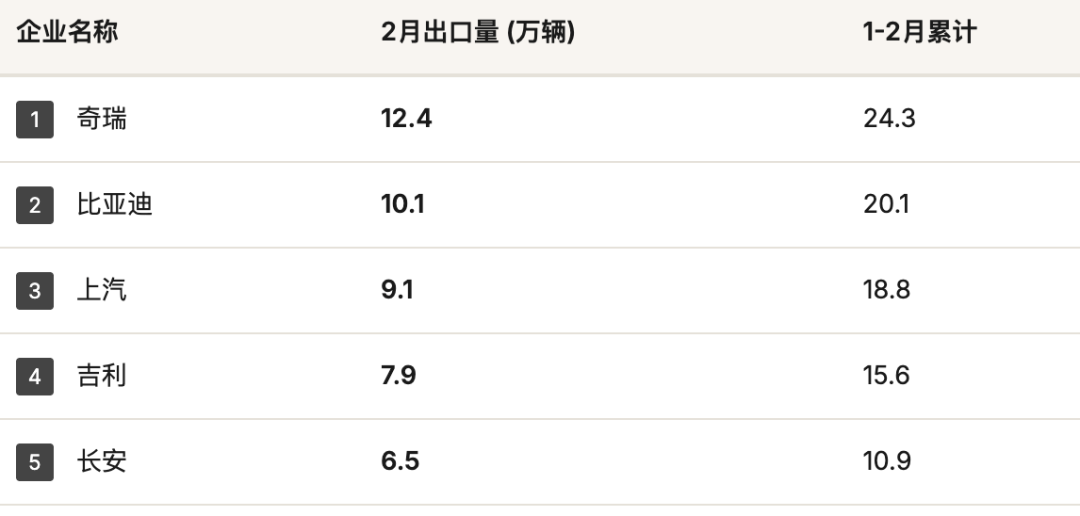This screenshot has width=1080, height=516.
Task: Click the 15.6 cumulative value
Action: click(887, 377)
